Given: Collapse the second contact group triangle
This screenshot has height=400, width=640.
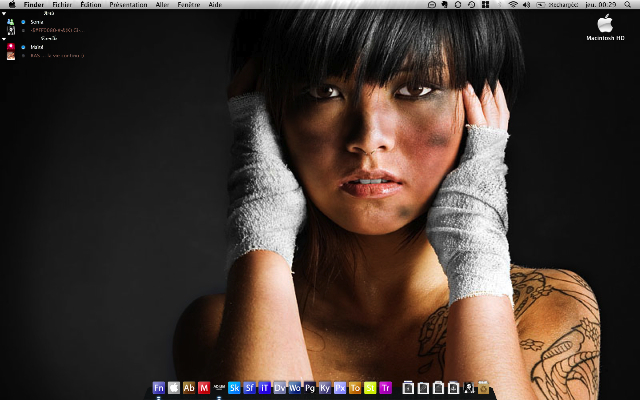Looking at the screenshot, I should 4,39.
